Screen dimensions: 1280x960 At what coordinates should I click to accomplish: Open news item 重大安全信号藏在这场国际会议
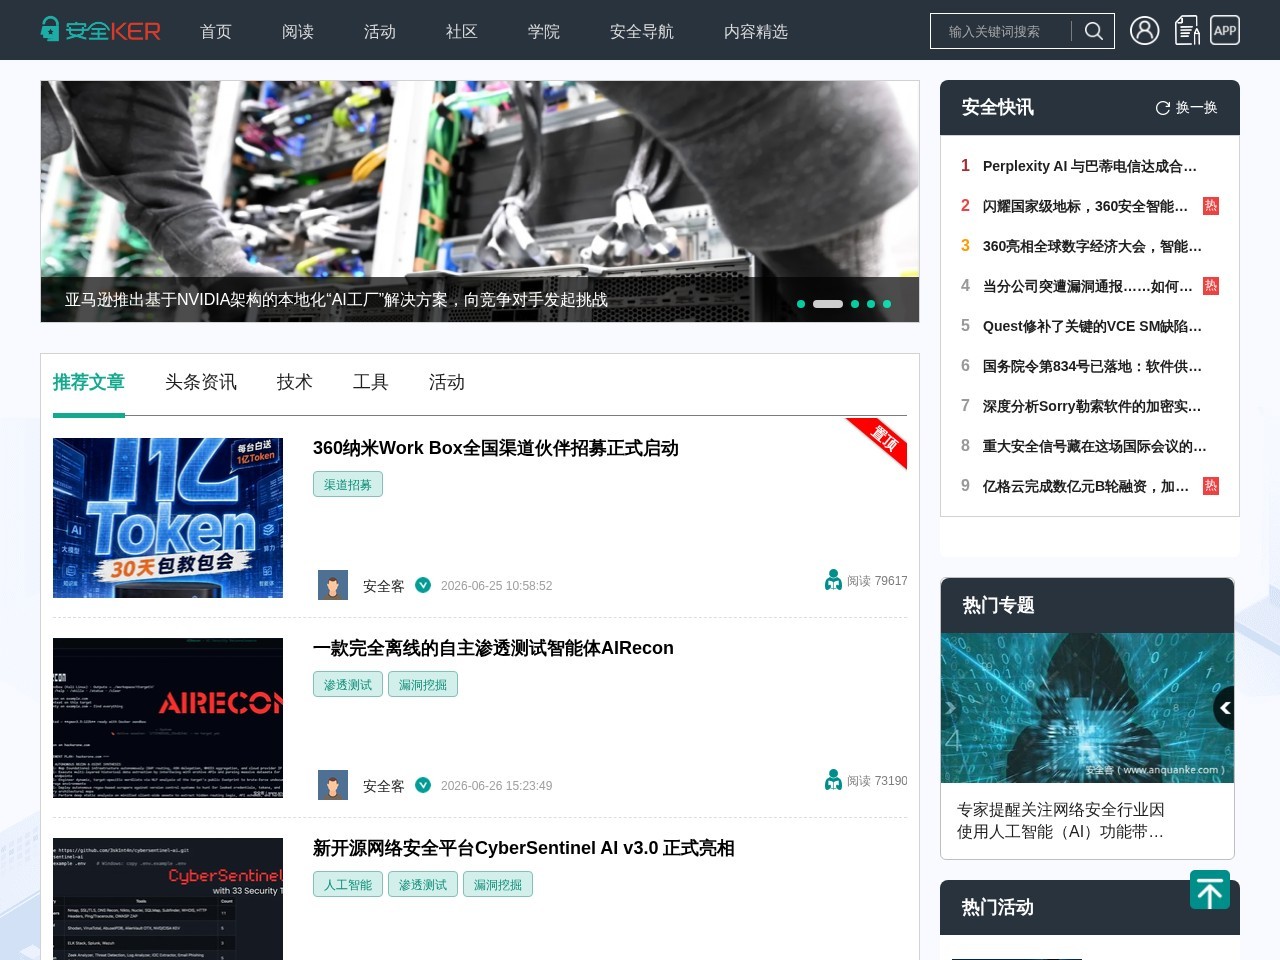tap(1095, 446)
